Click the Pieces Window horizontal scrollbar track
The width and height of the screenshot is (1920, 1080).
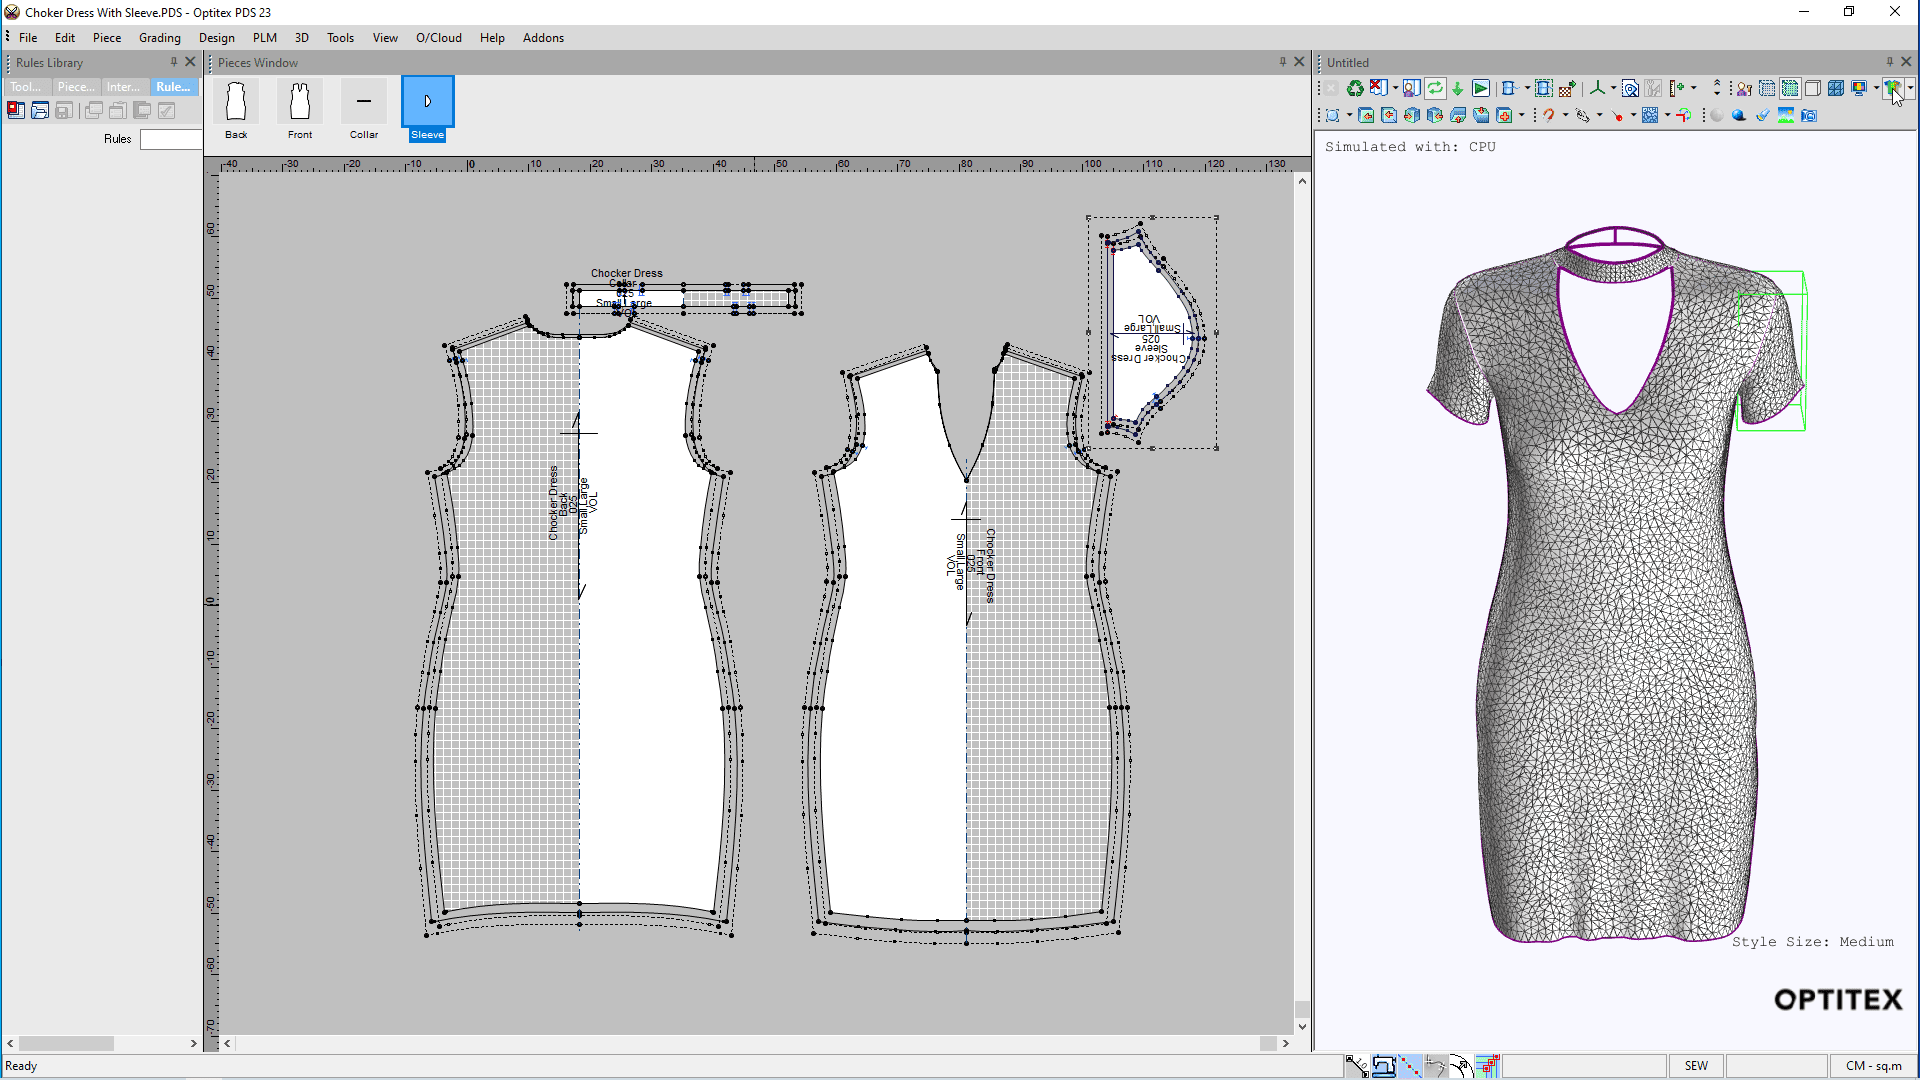750,1043
